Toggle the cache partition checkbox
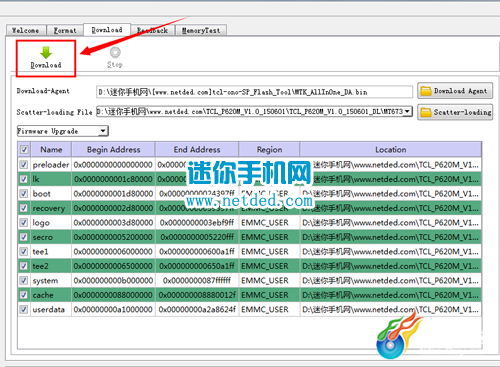The image size is (500, 367). (x=24, y=295)
